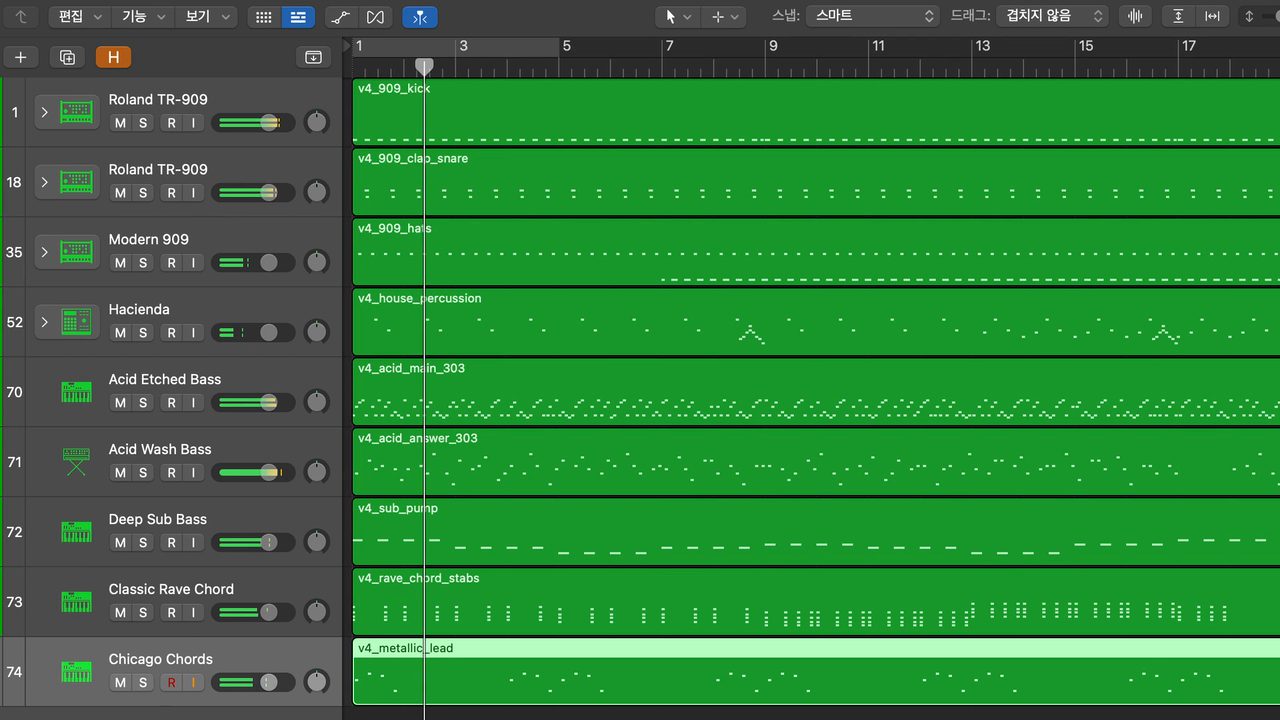
Task: Duplicate track using duplicate icon
Action: click(x=67, y=57)
